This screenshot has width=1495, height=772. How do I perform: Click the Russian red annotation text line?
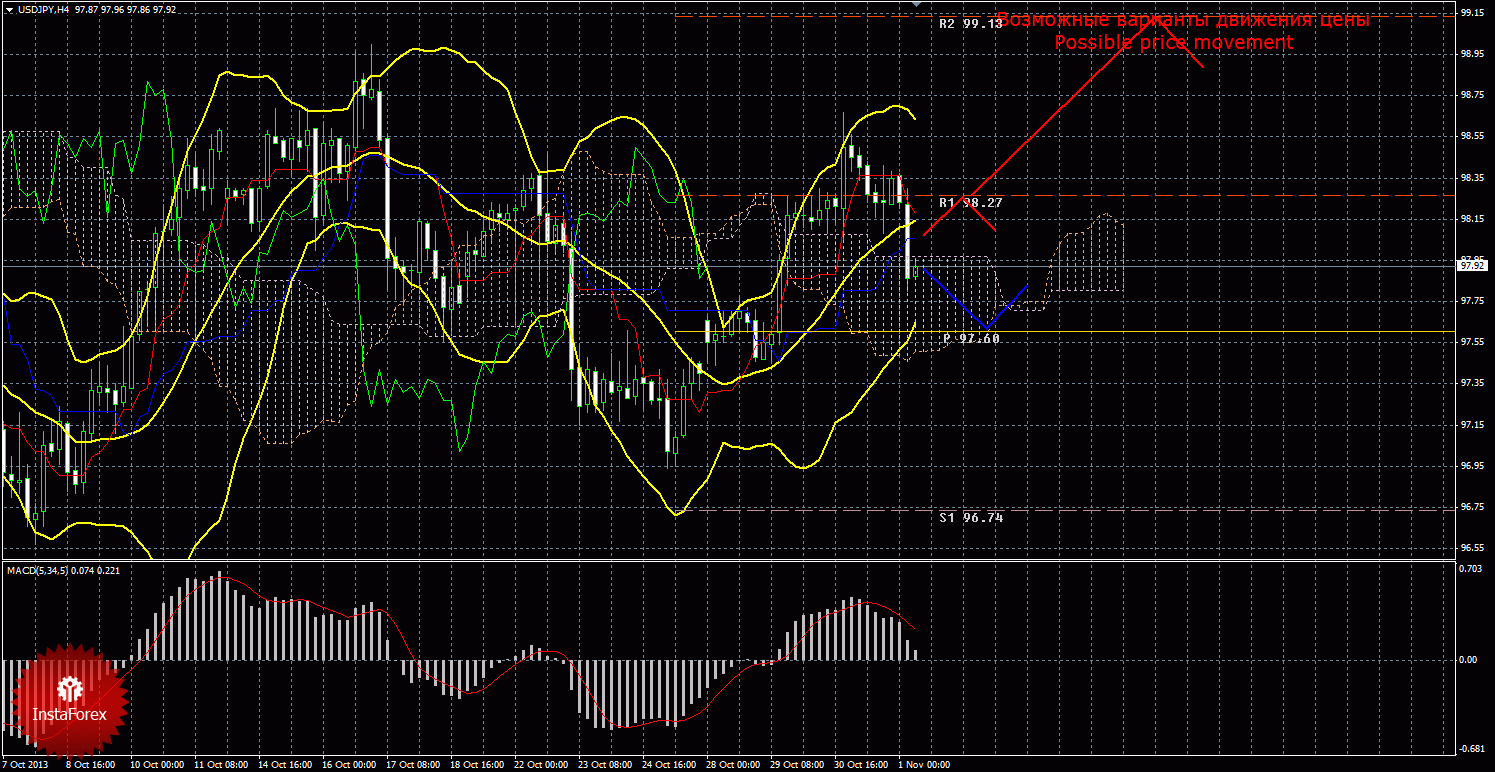pos(1183,20)
